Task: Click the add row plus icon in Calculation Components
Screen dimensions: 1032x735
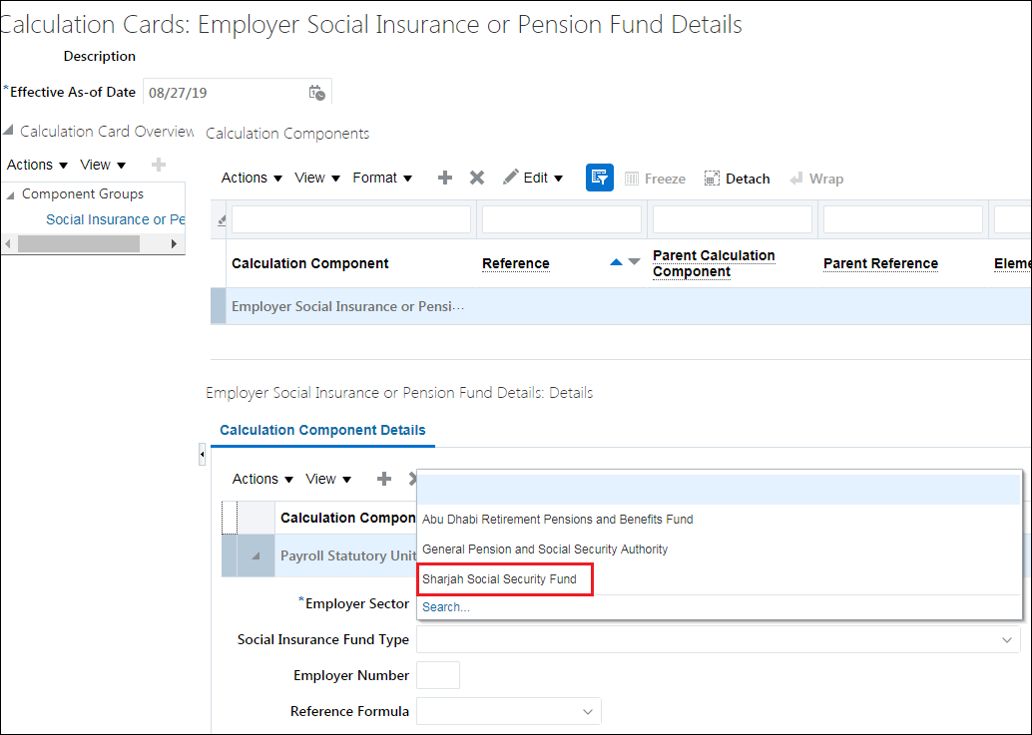Action: (445, 178)
